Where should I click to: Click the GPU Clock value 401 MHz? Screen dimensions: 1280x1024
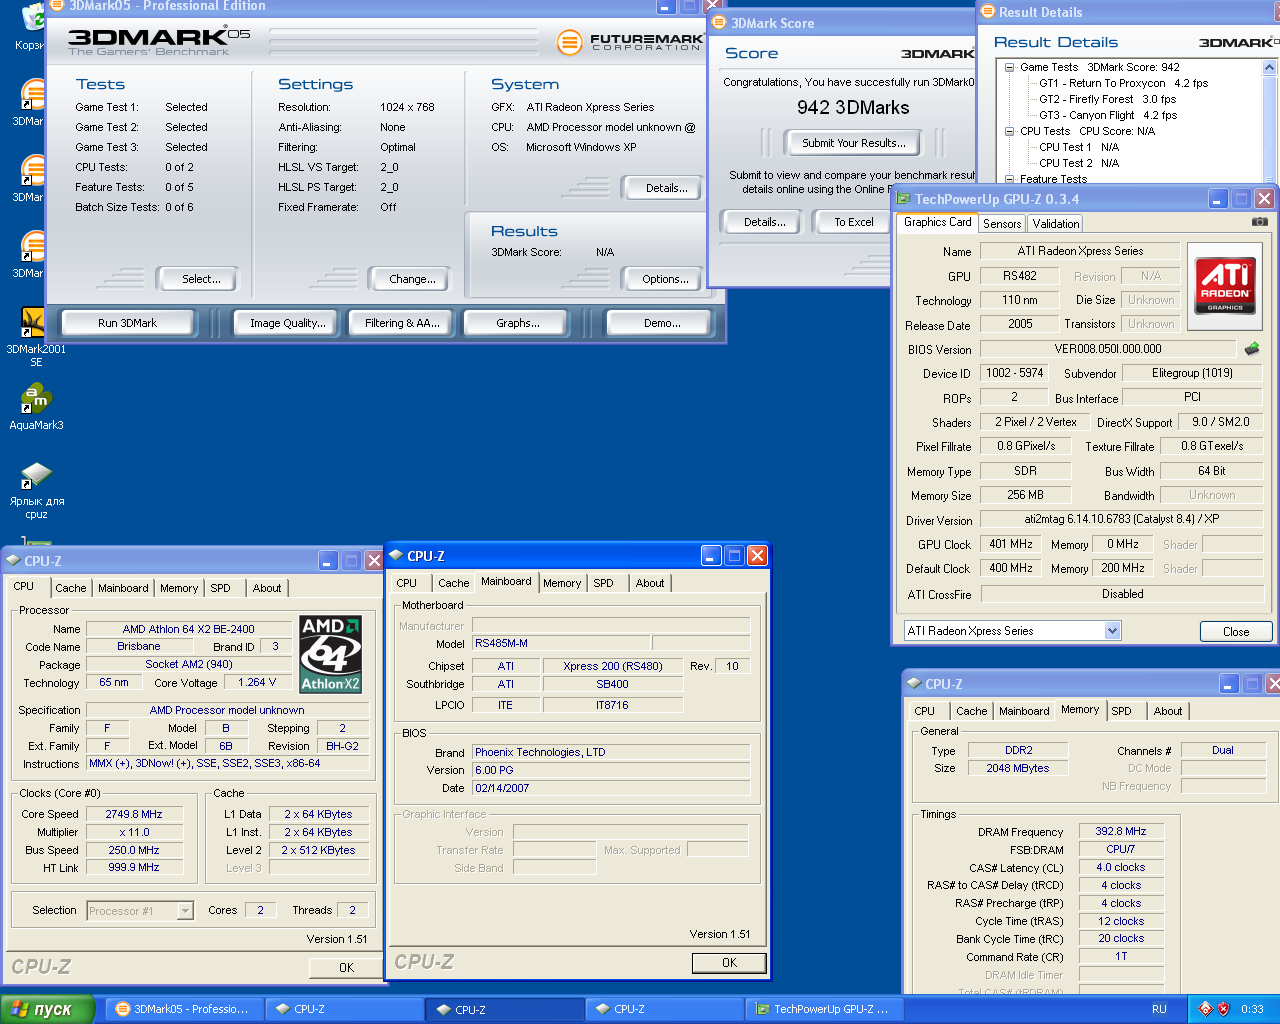point(1011,544)
